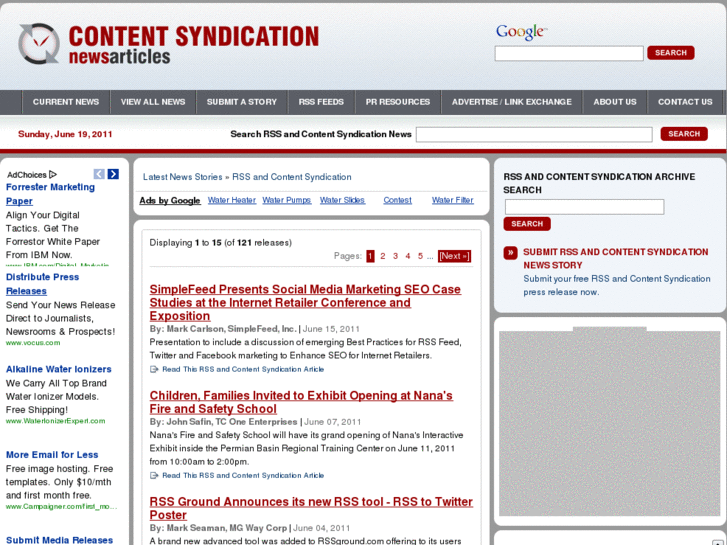The image size is (727, 545).
Task: Click the Content Syndication clock logo icon
Action: (39, 44)
